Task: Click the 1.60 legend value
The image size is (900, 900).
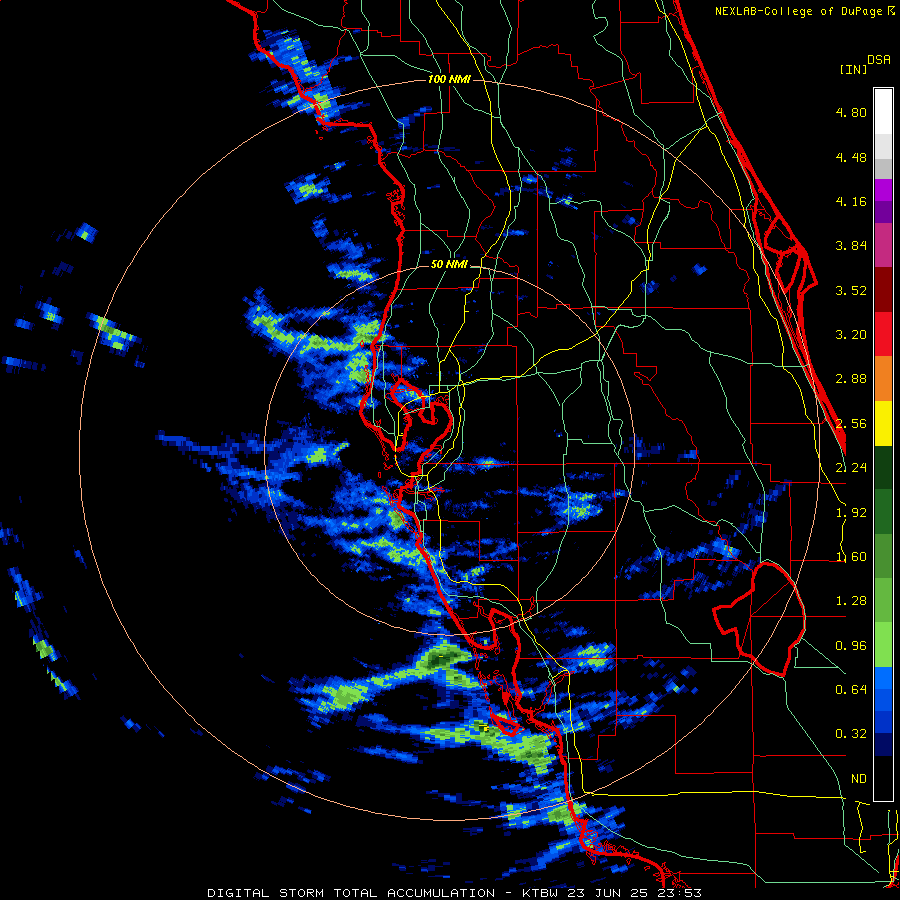Action: (851, 557)
